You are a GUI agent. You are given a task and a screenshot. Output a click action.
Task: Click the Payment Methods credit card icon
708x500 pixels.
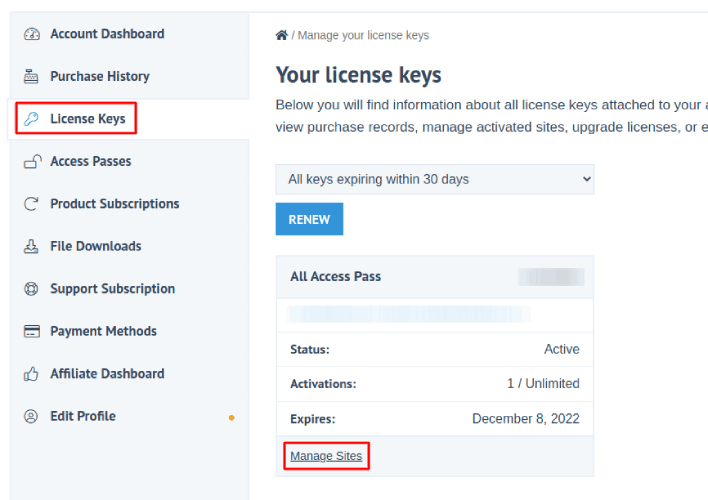(x=31, y=331)
